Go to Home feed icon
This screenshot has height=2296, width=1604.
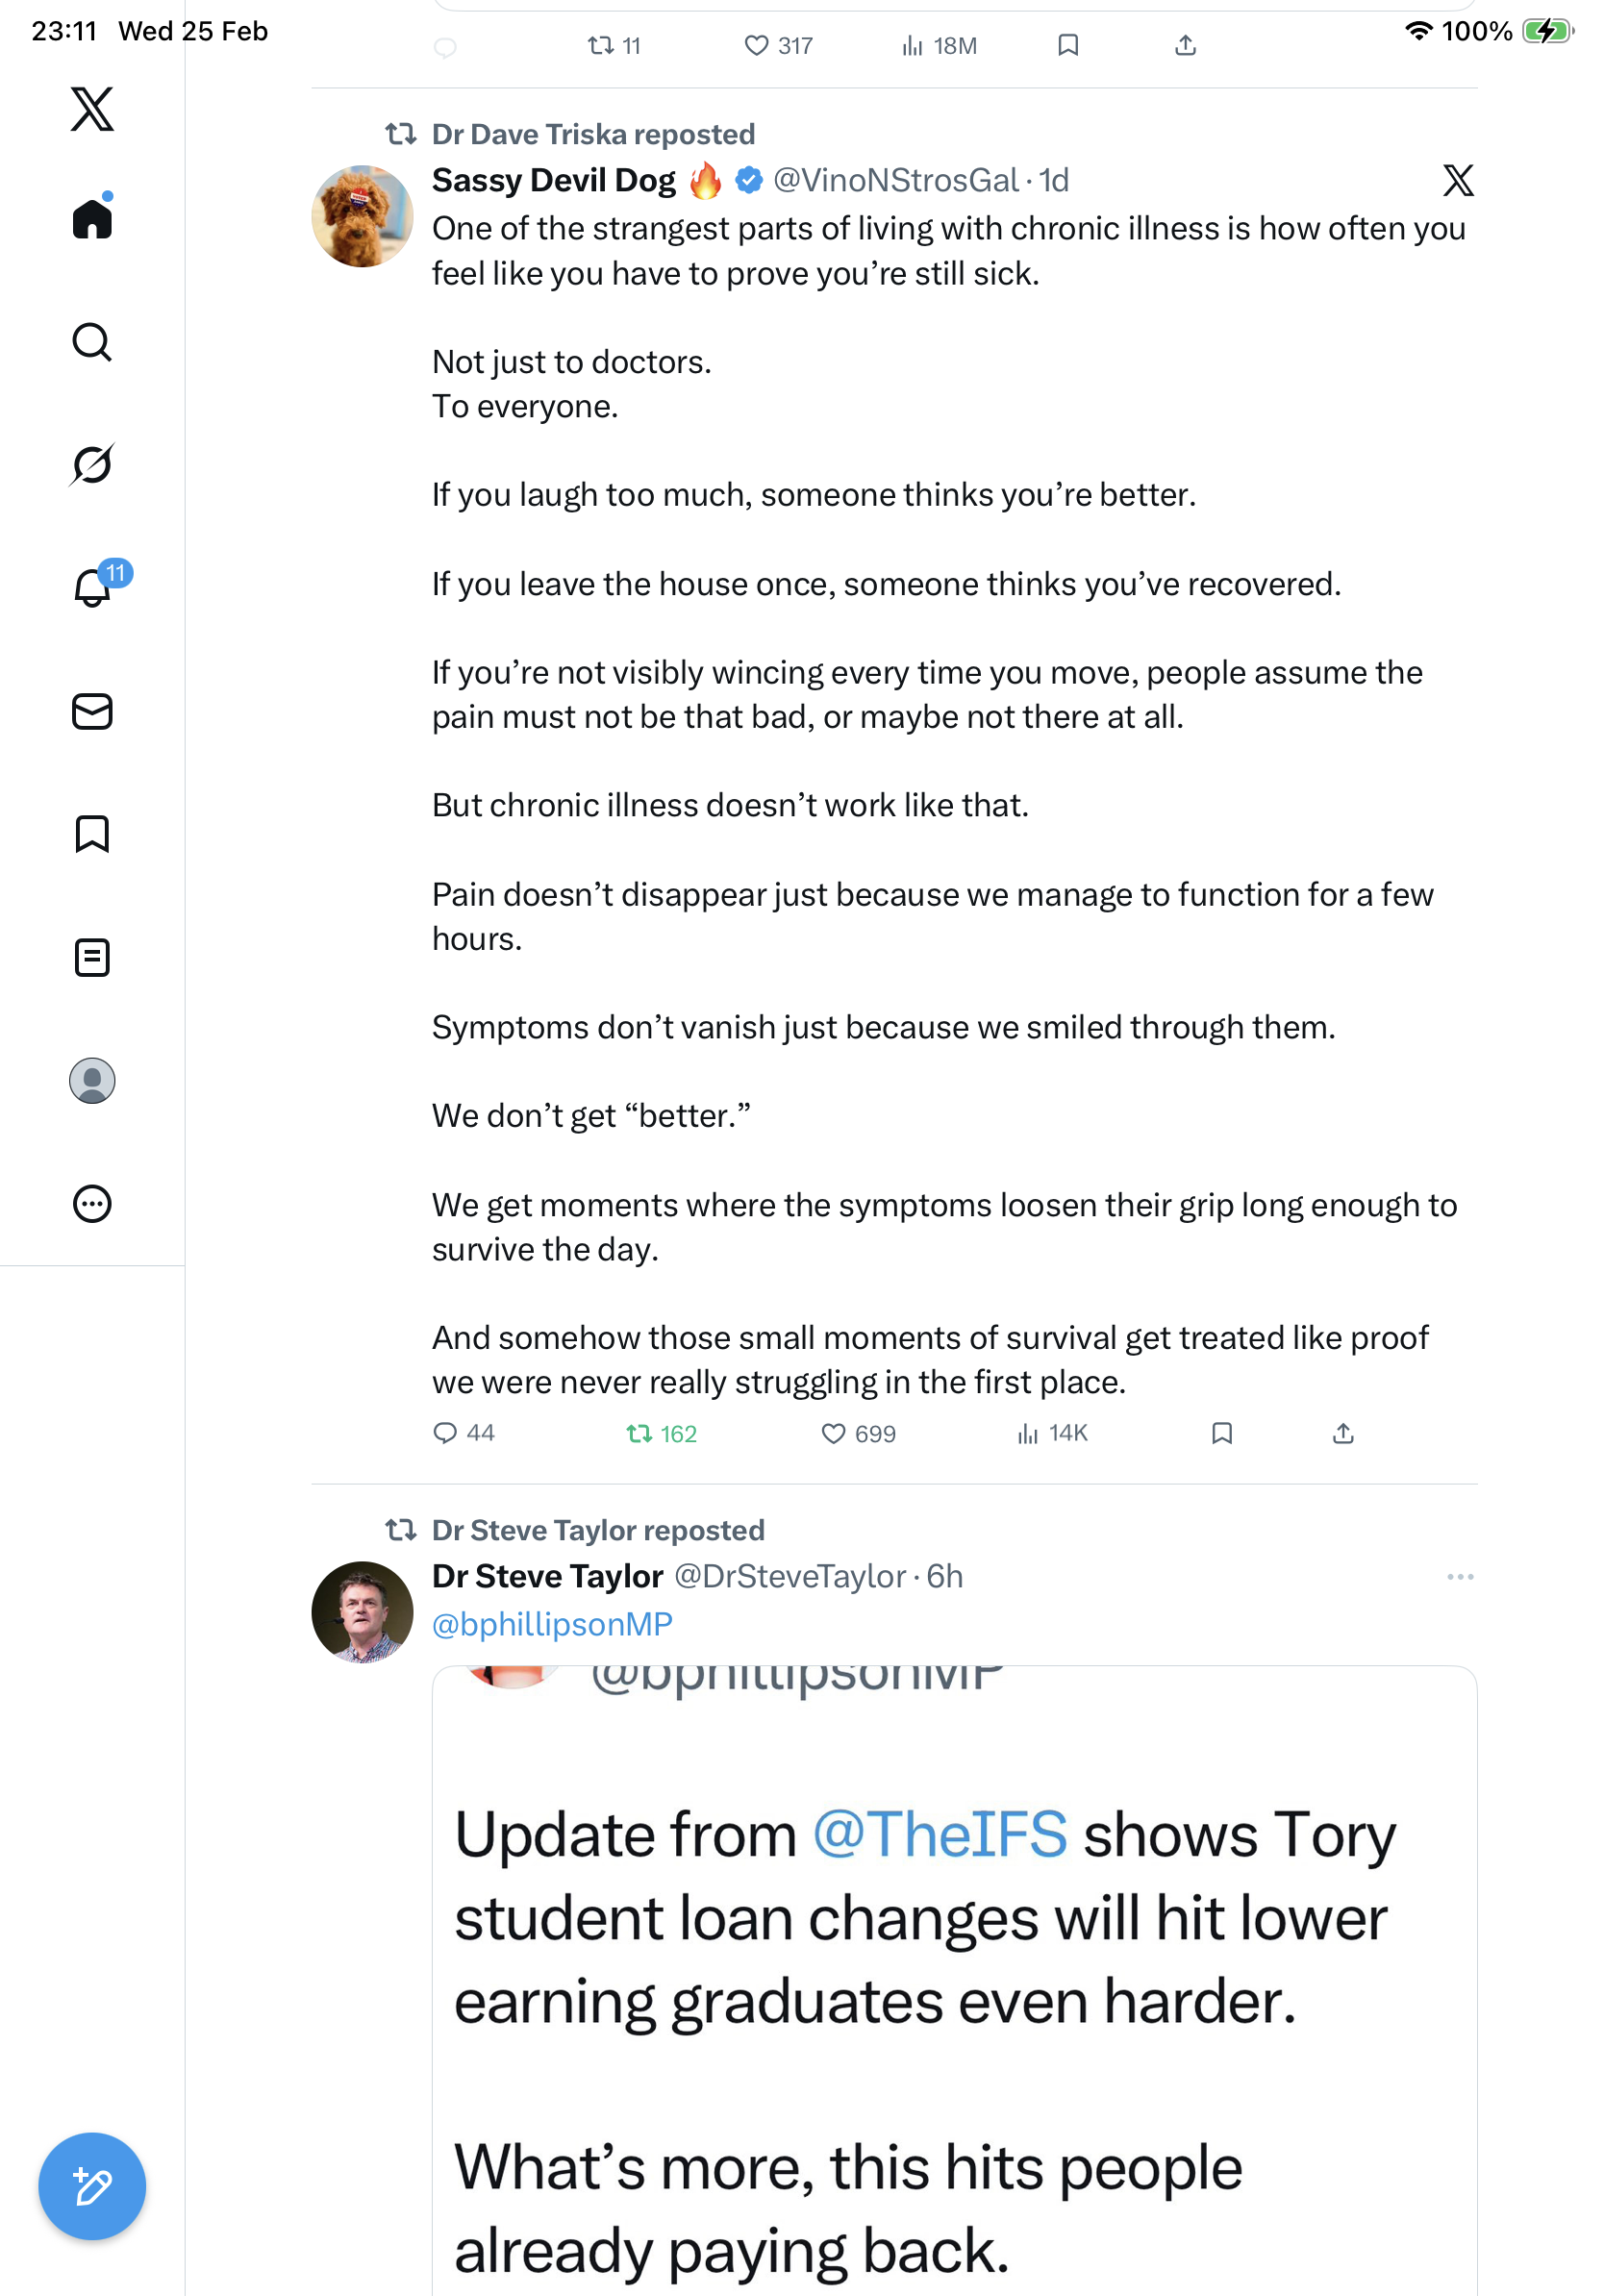(92, 218)
